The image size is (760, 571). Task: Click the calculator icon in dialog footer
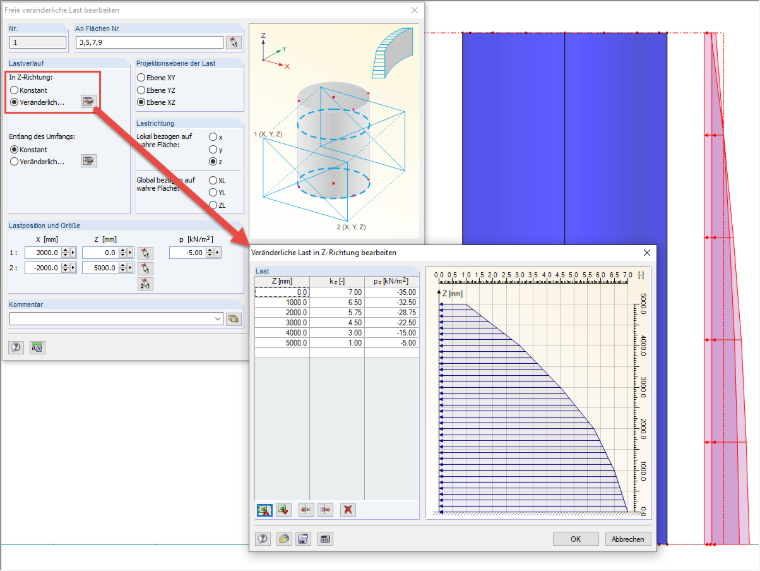(x=325, y=539)
